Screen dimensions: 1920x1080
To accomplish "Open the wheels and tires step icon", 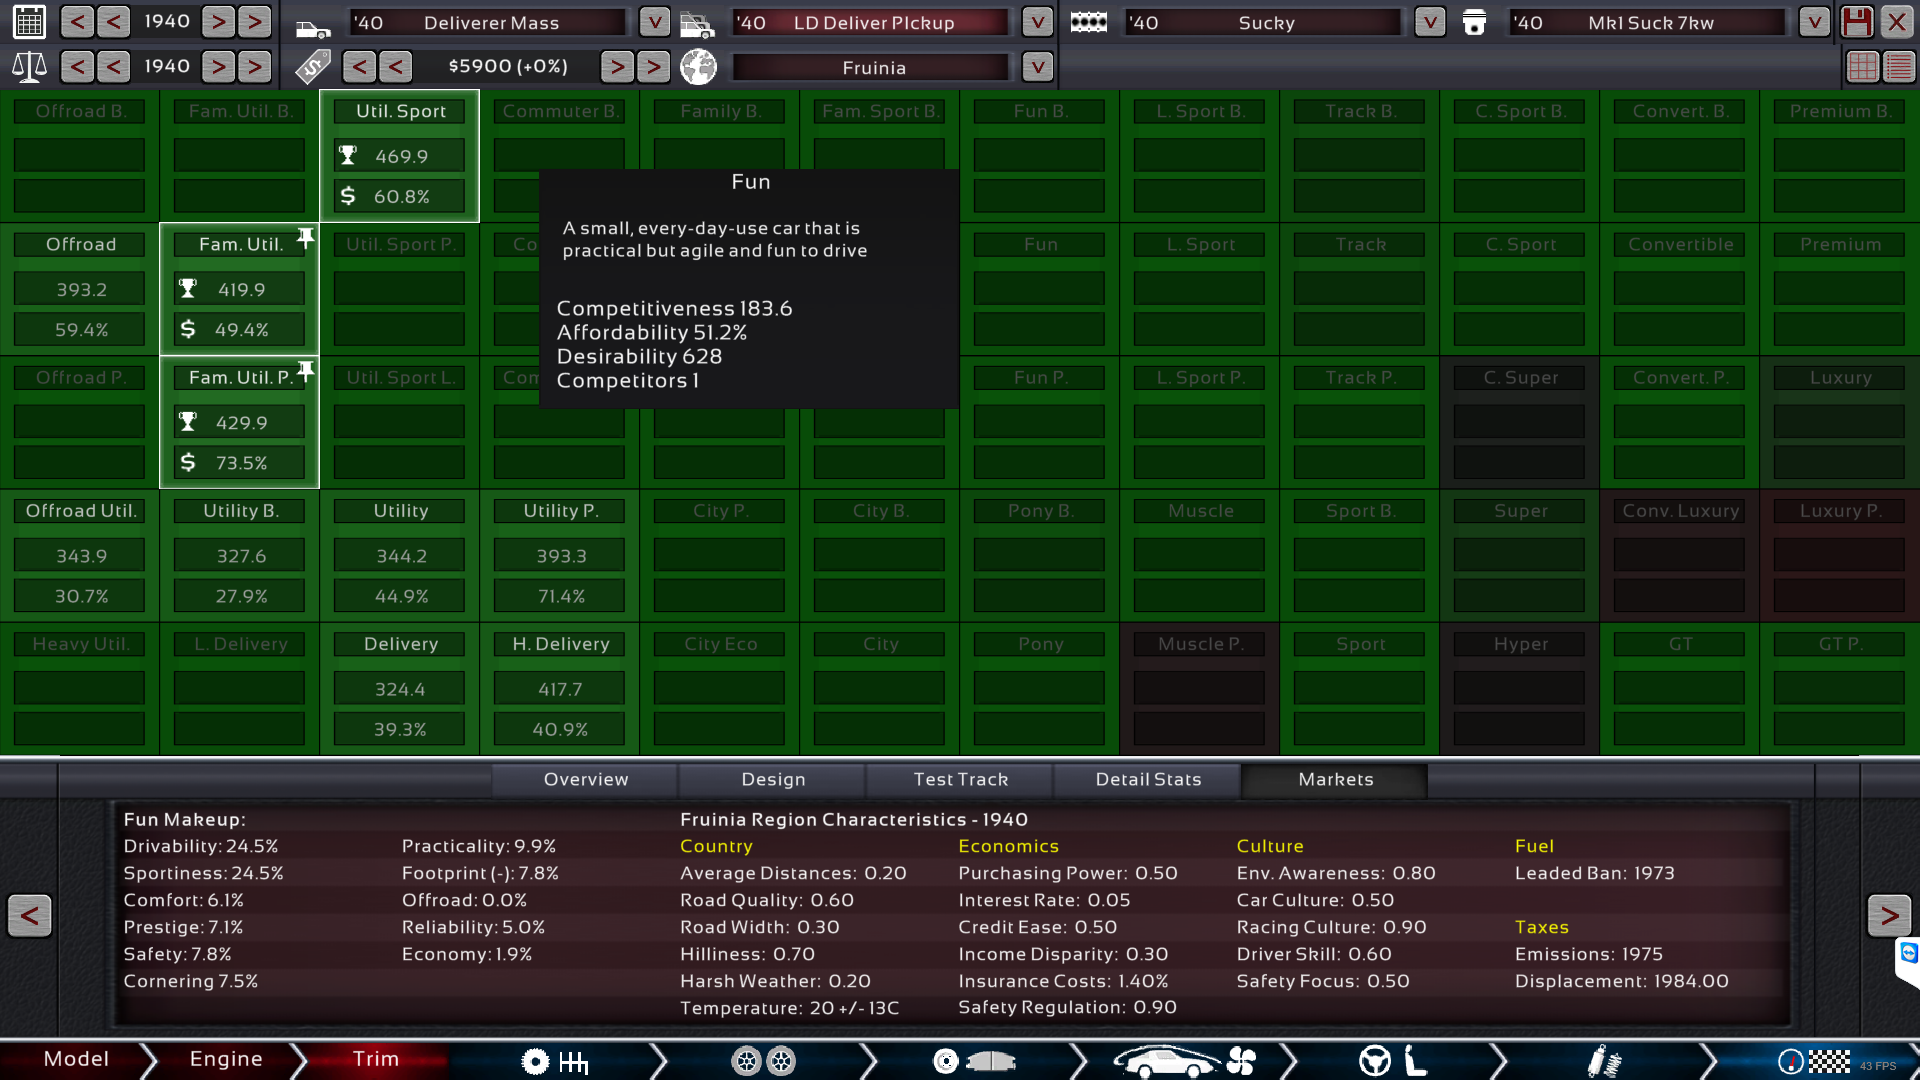I will [x=763, y=1061].
